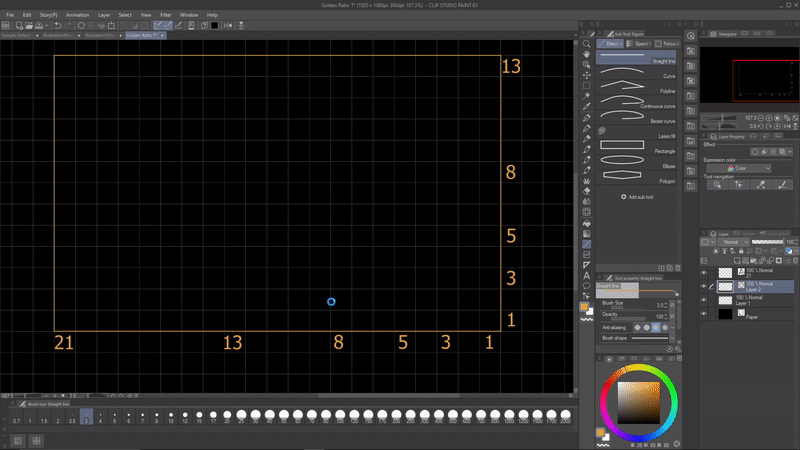Image resolution: width=800 pixels, height=450 pixels.
Task: Click the layer opacity 100 stepper
Action: (x=796, y=242)
